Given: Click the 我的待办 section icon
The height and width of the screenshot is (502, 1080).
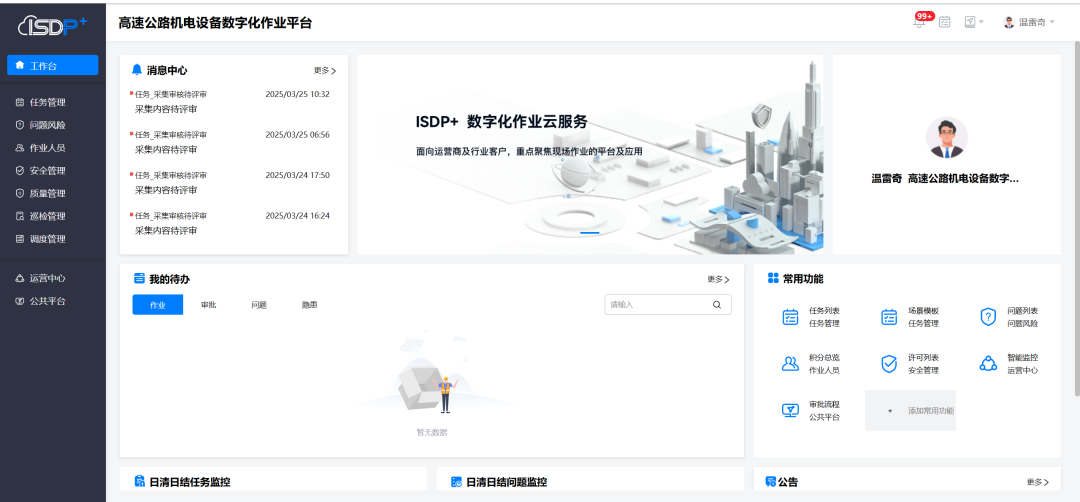Looking at the screenshot, I should [x=138, y=279].
